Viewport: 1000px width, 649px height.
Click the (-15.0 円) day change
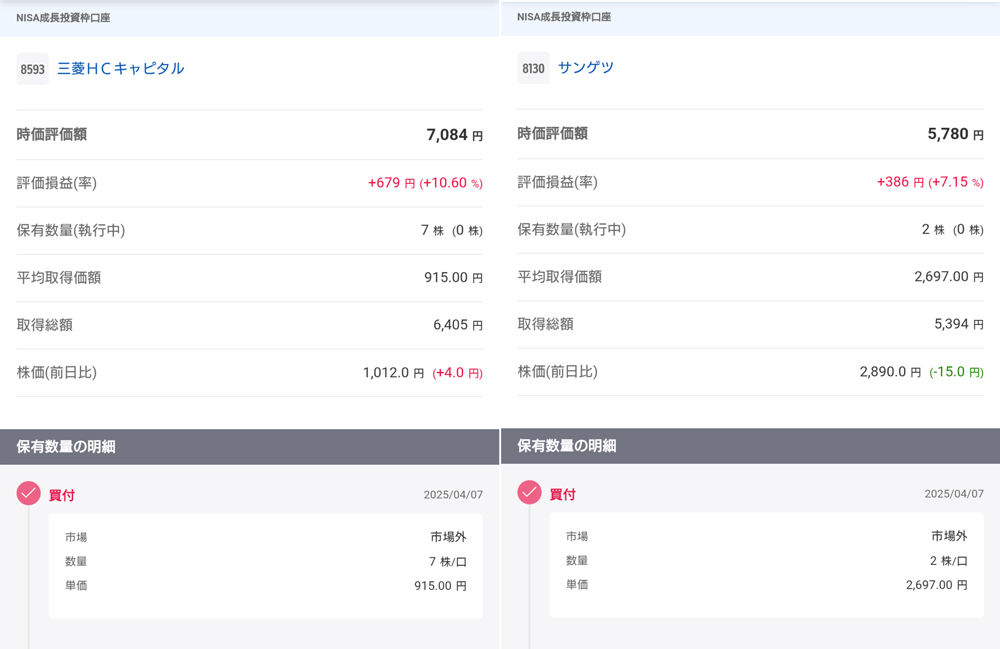click(x=957, y=372)
